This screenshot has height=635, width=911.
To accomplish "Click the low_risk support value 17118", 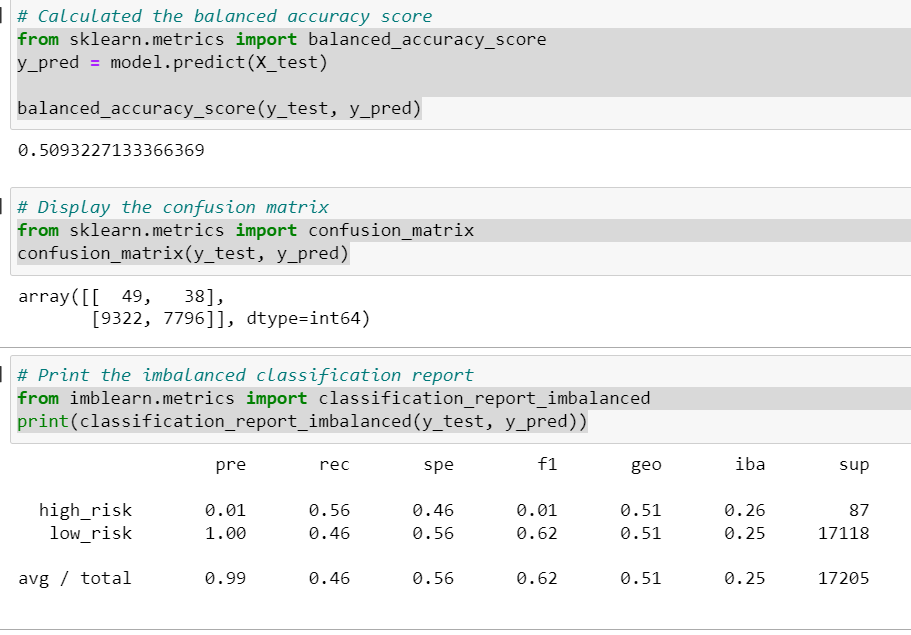I will tap(844, 533).
